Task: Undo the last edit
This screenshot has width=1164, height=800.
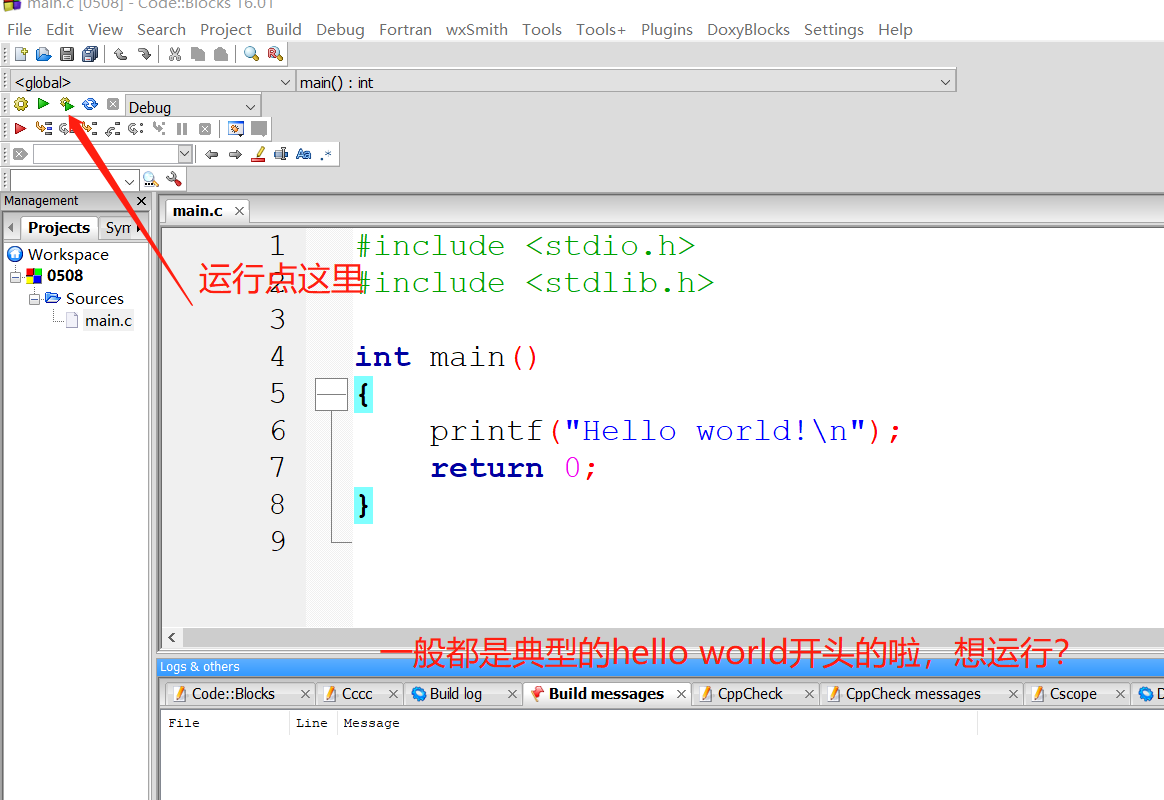Action: (x=120, y=53)
